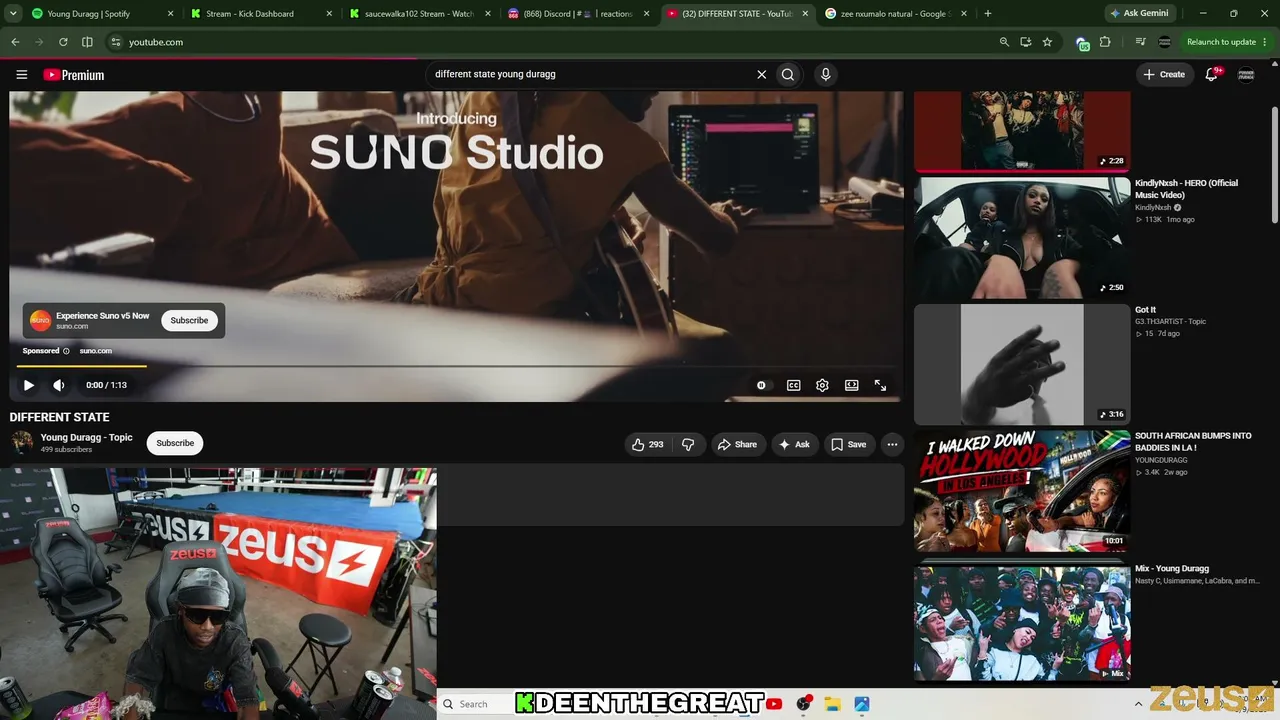Close the DIFFERENT STATE YouTube tab
The width and height of the screenshot is (1280, 720).
[805, 14]
